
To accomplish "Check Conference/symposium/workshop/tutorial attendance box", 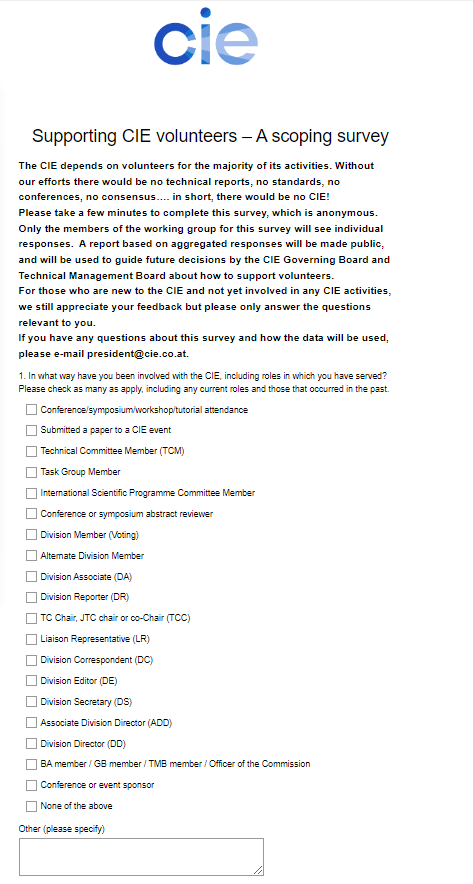I will pyautogui.click(x=31, y=410).
